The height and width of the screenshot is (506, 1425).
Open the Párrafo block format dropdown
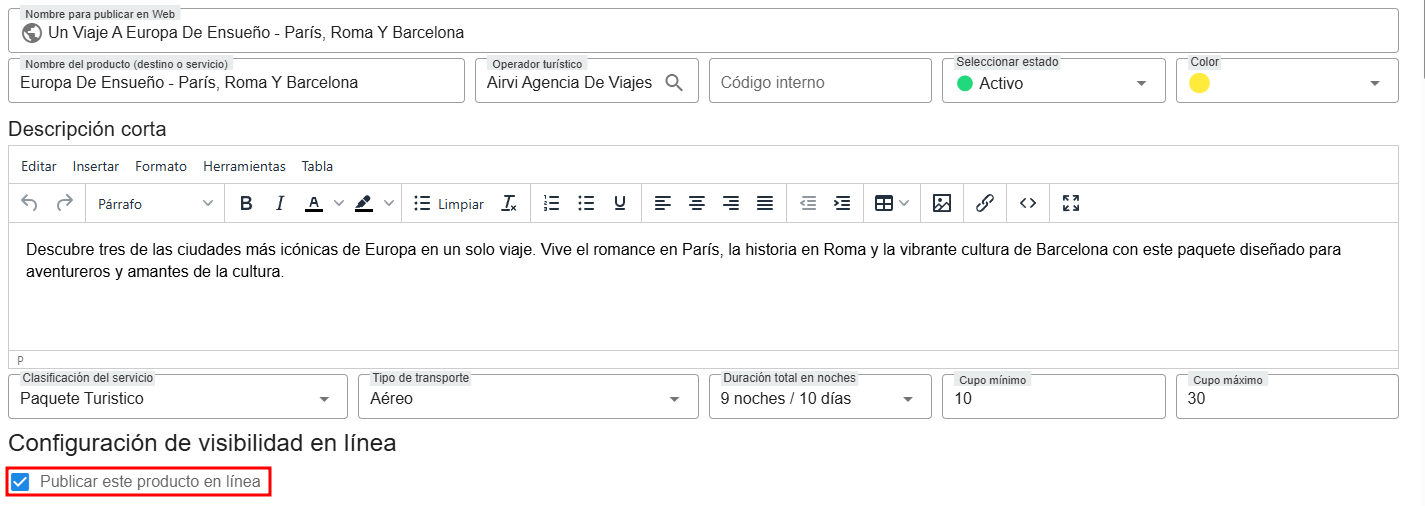click(155, 203)
